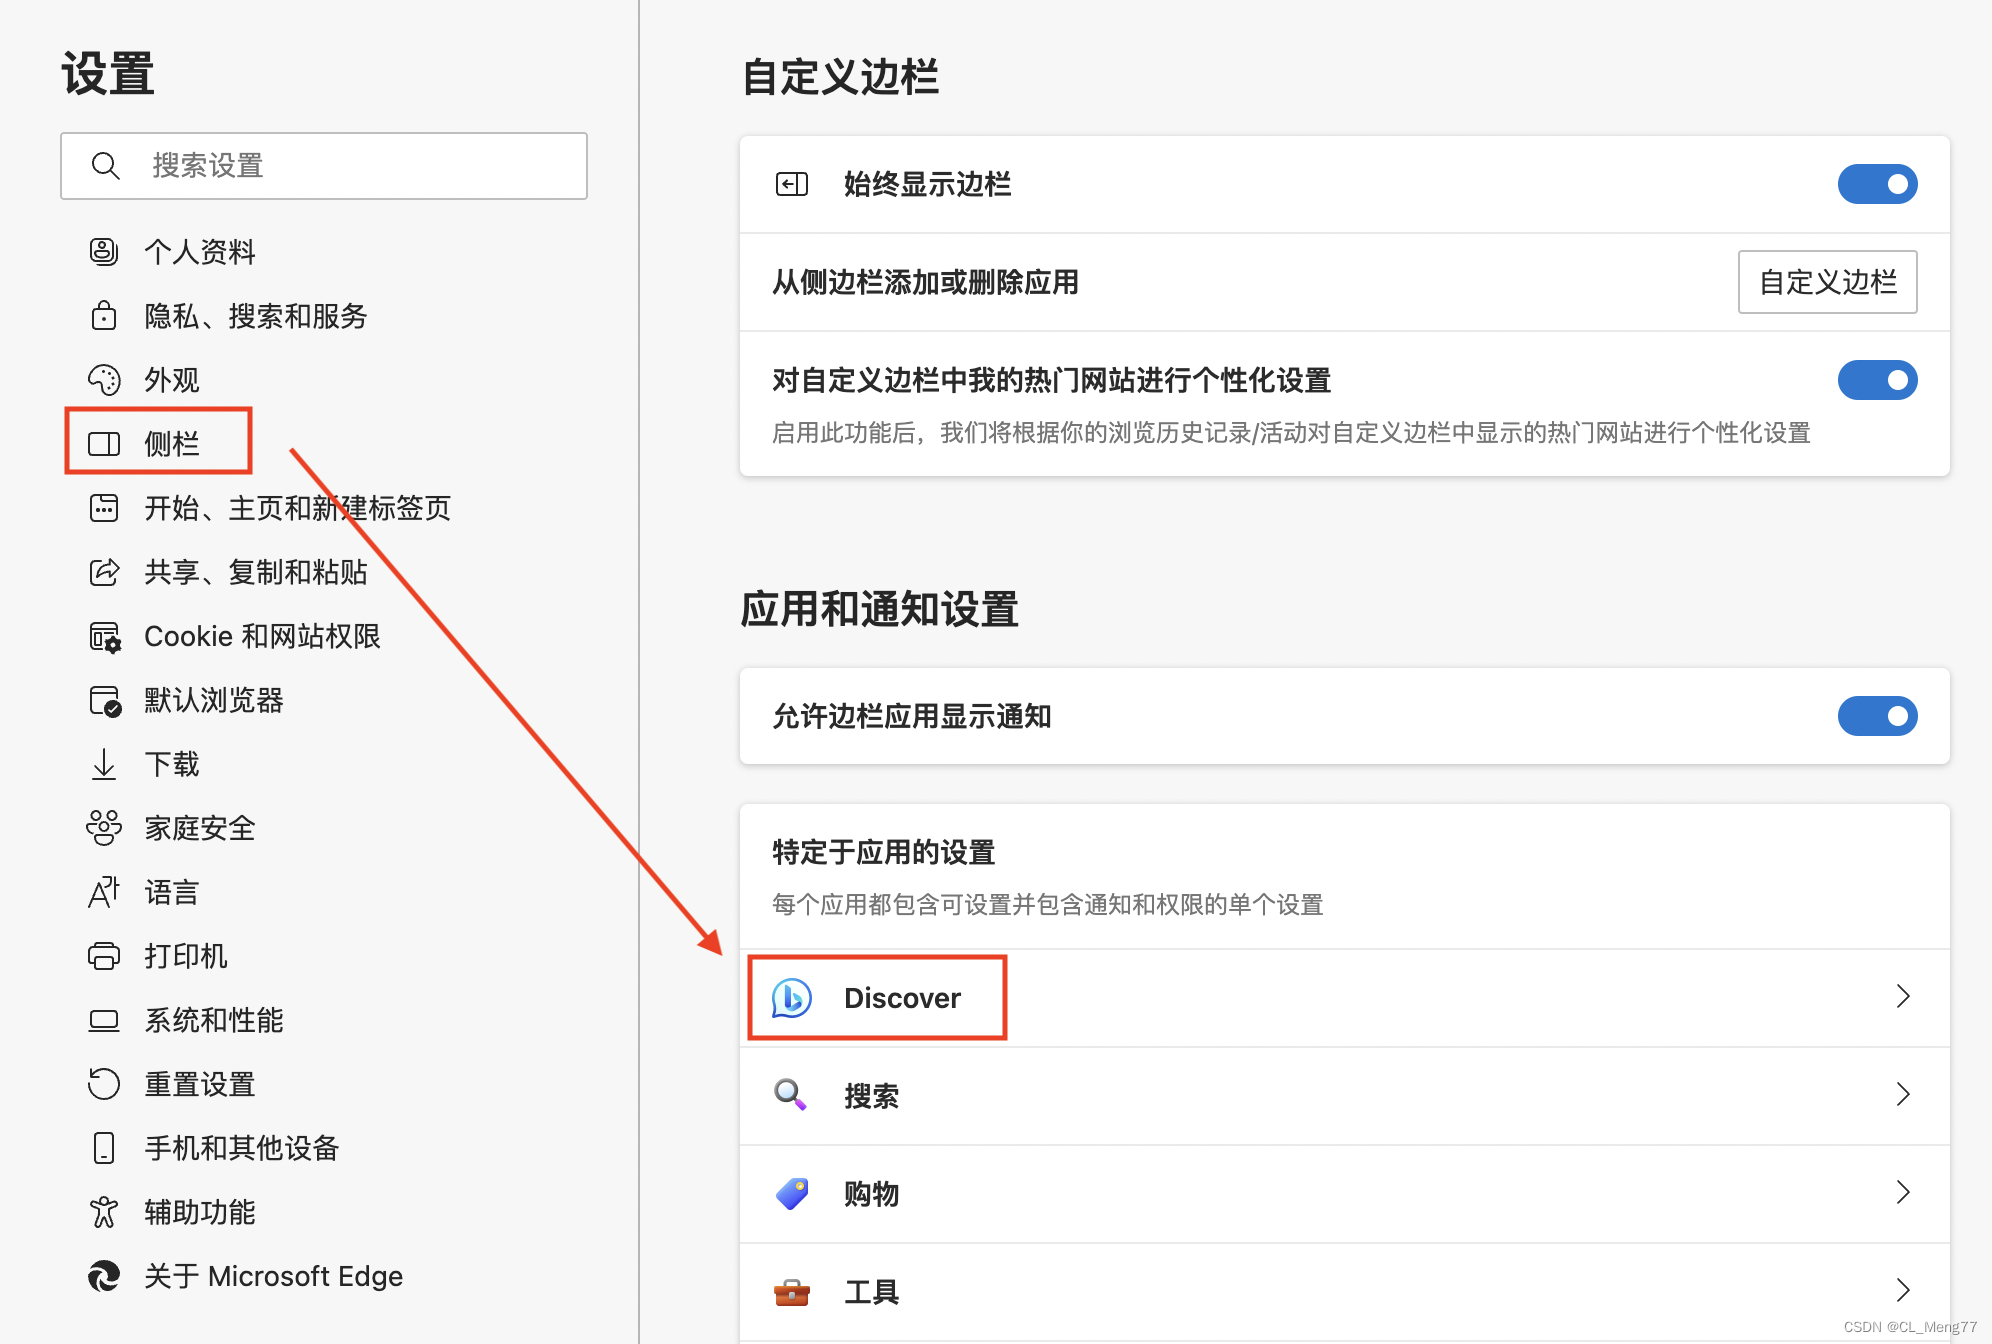This screenshot has width=1992, height=1344.
Task: Go to 外观 settings
Action: click(x=172, y=380)
